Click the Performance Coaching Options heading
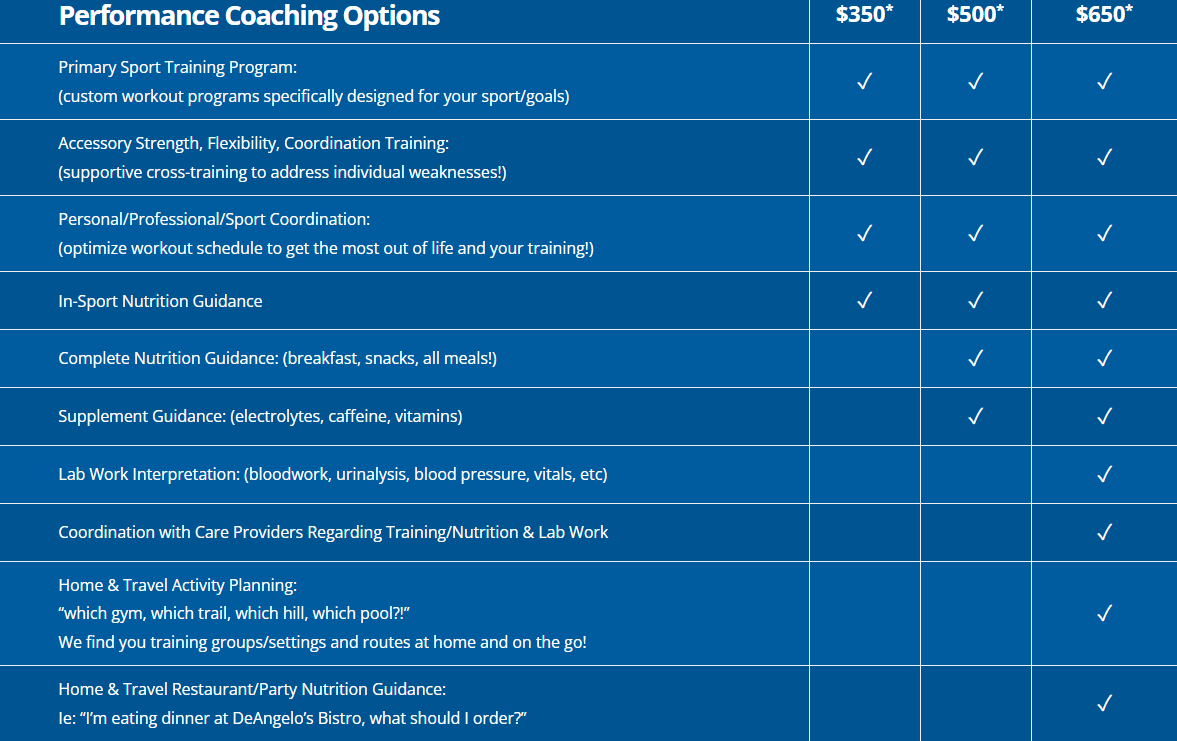Image resolution: width=1177 pixels, height=741 pixels. (x=249, y=16)
